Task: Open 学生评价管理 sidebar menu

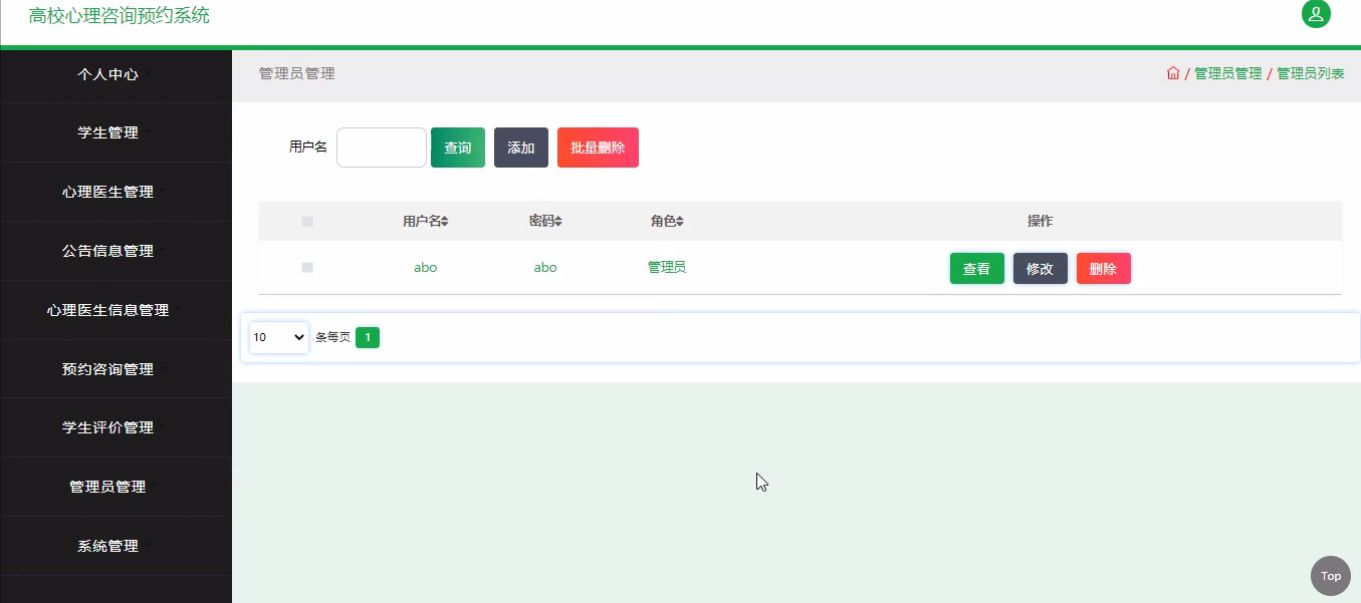Action: (x=115, y=427)
